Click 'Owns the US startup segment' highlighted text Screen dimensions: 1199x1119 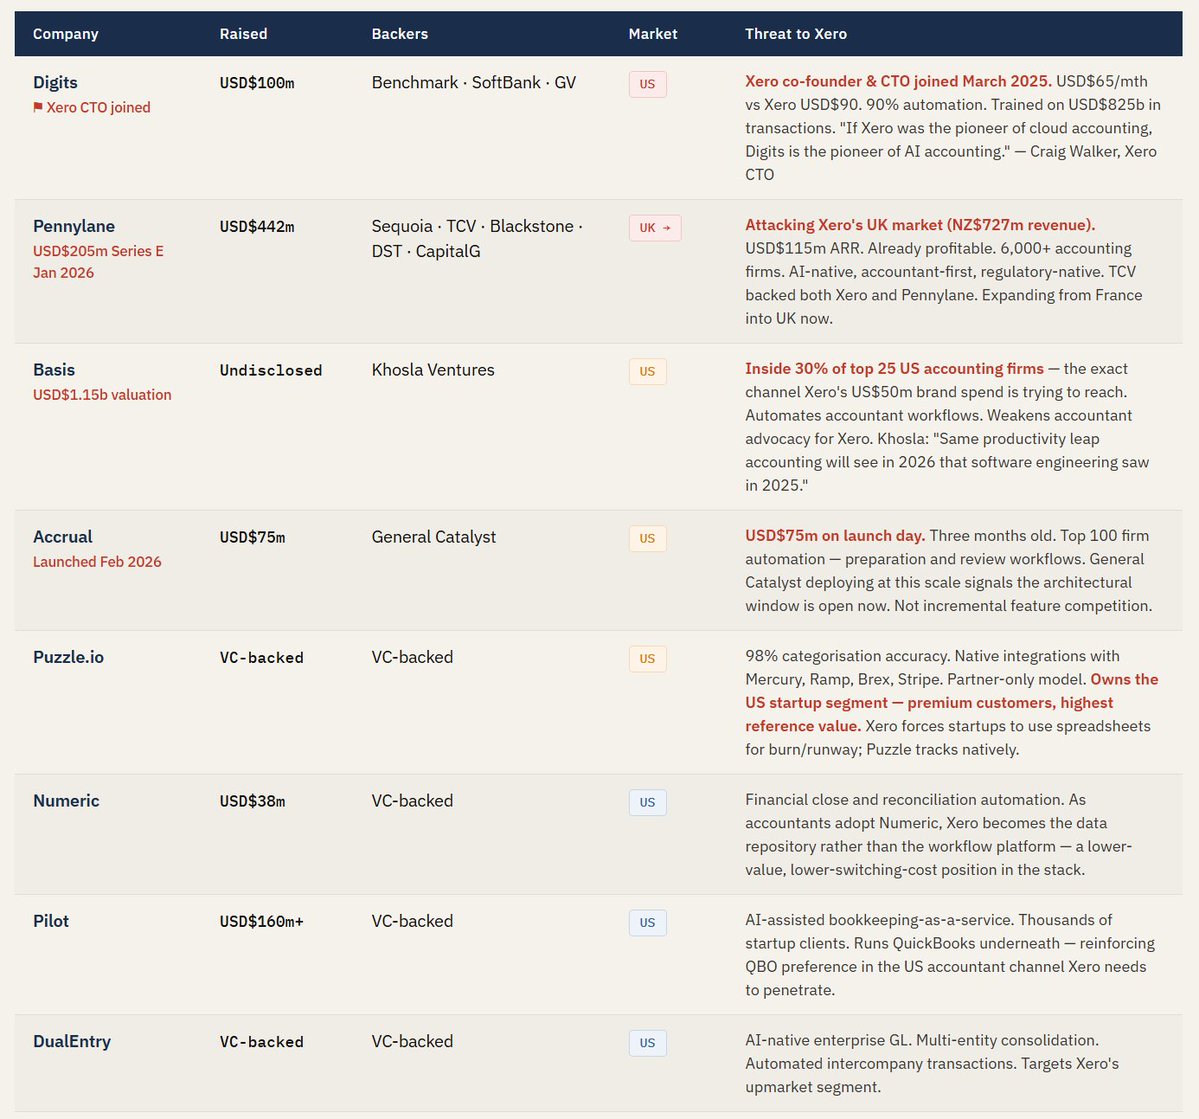tap(952, 702)
